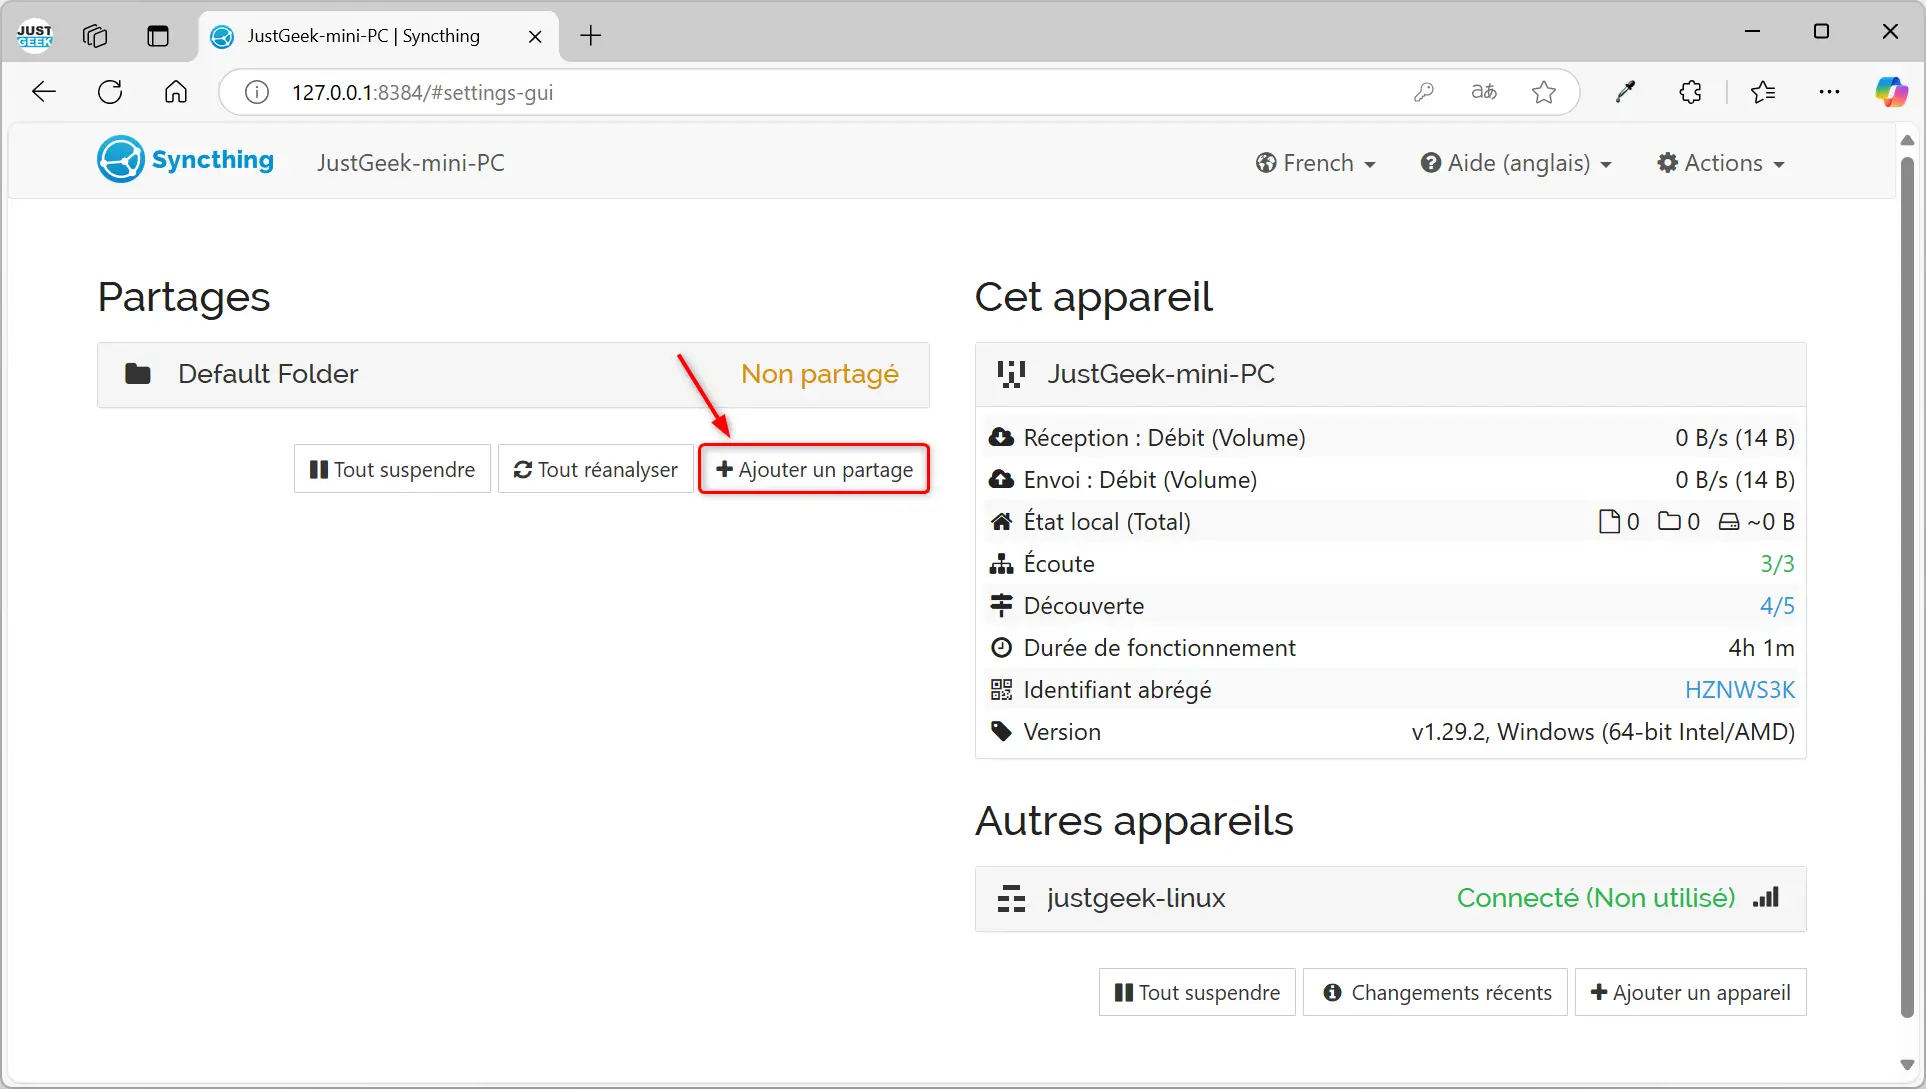This screenshot has height=1089, width=1926.
Task: Click Tout suspendre under Autres appareils
Action: [x=1197, y=992]
